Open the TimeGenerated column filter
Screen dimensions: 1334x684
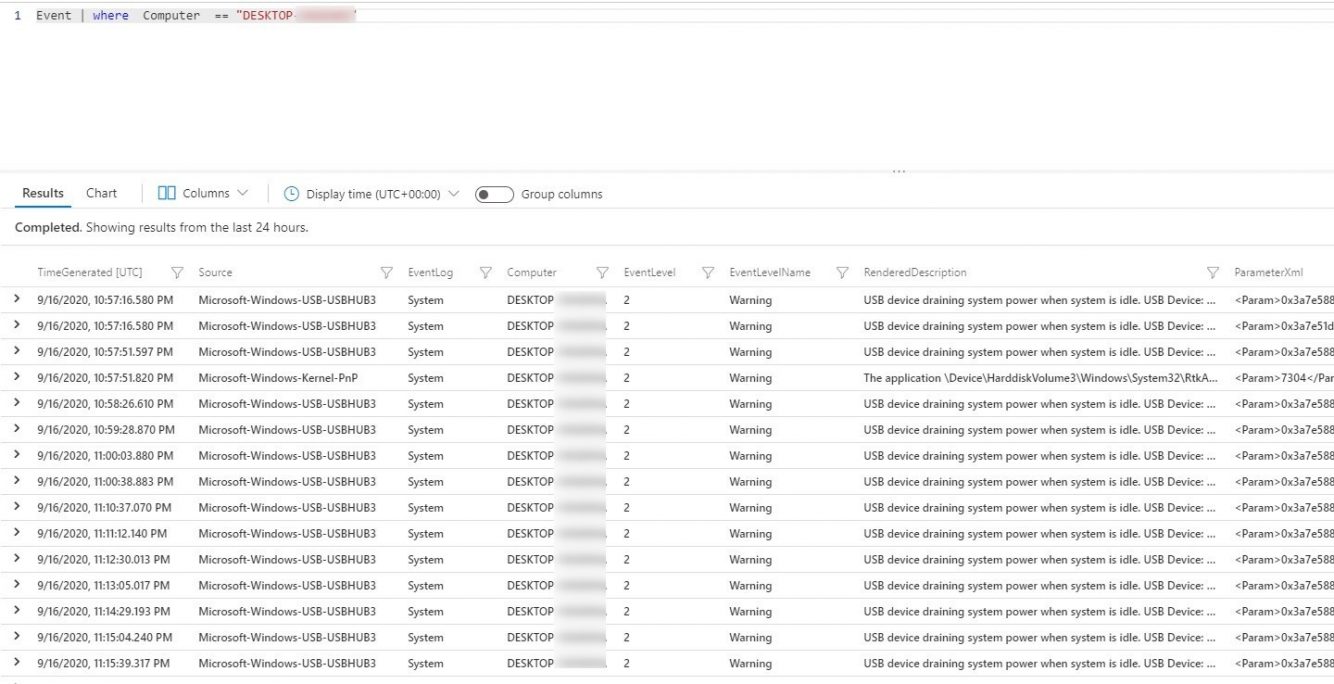point(177,272)
